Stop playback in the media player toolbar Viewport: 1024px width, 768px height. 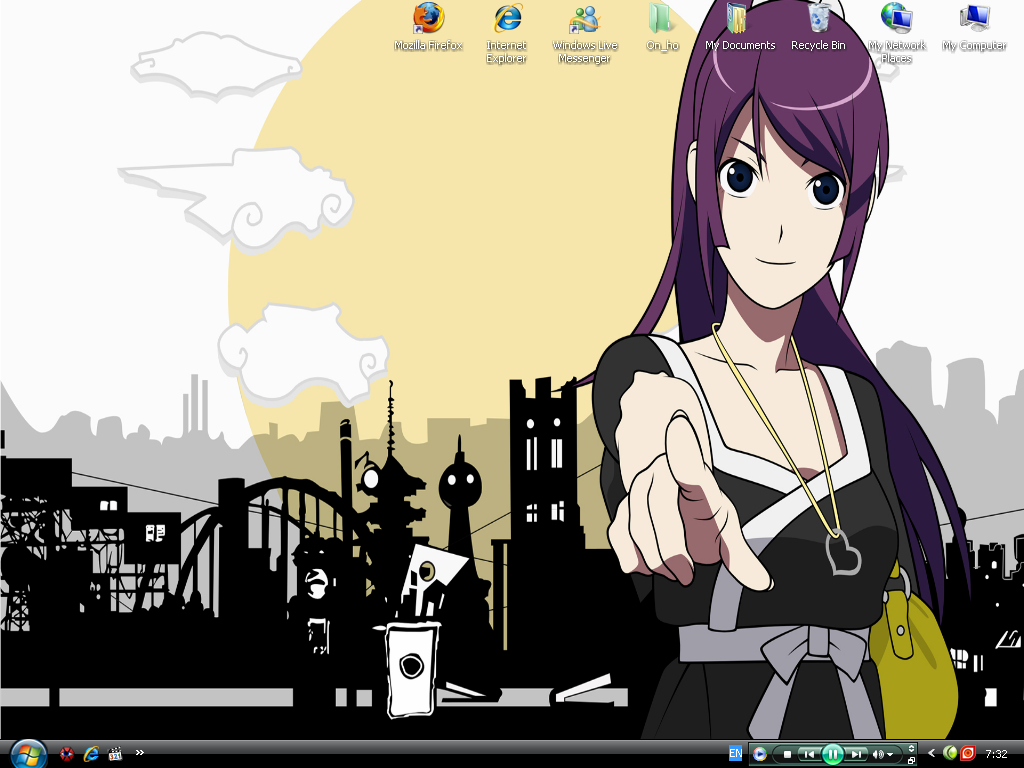tap(788, 754)
